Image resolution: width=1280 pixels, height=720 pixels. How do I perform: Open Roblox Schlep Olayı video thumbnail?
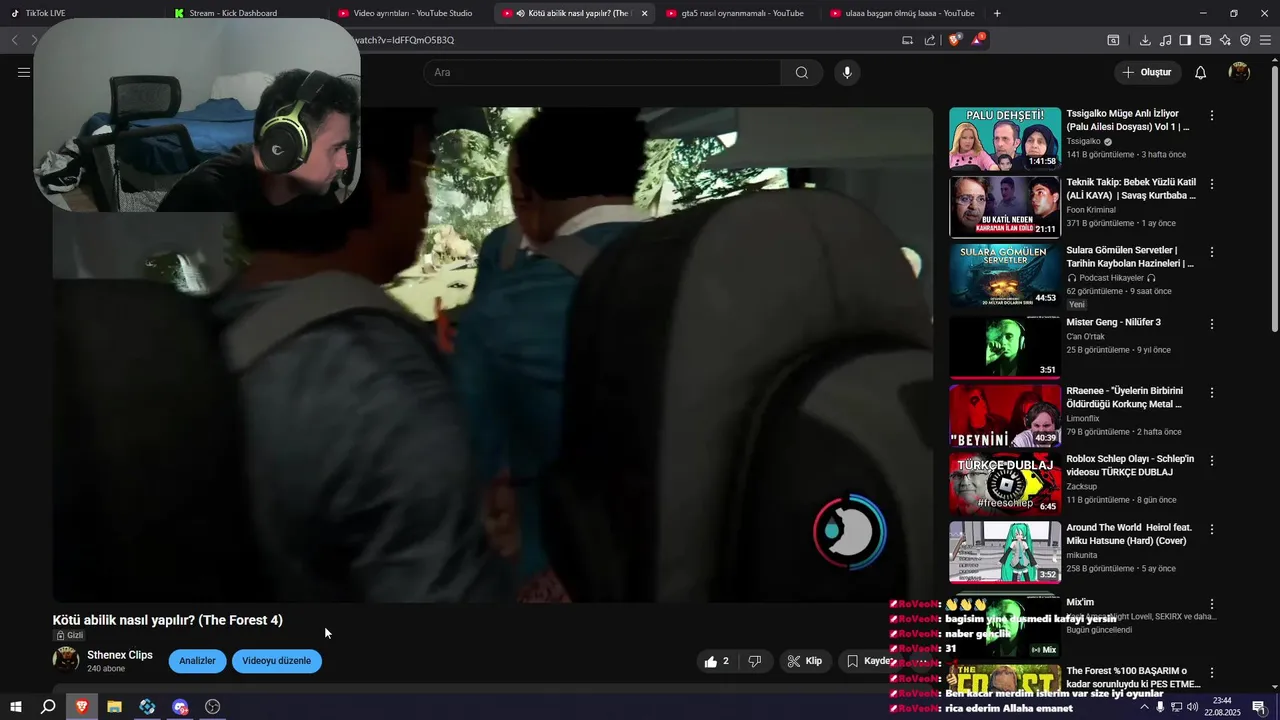[x=1005, y=484]
